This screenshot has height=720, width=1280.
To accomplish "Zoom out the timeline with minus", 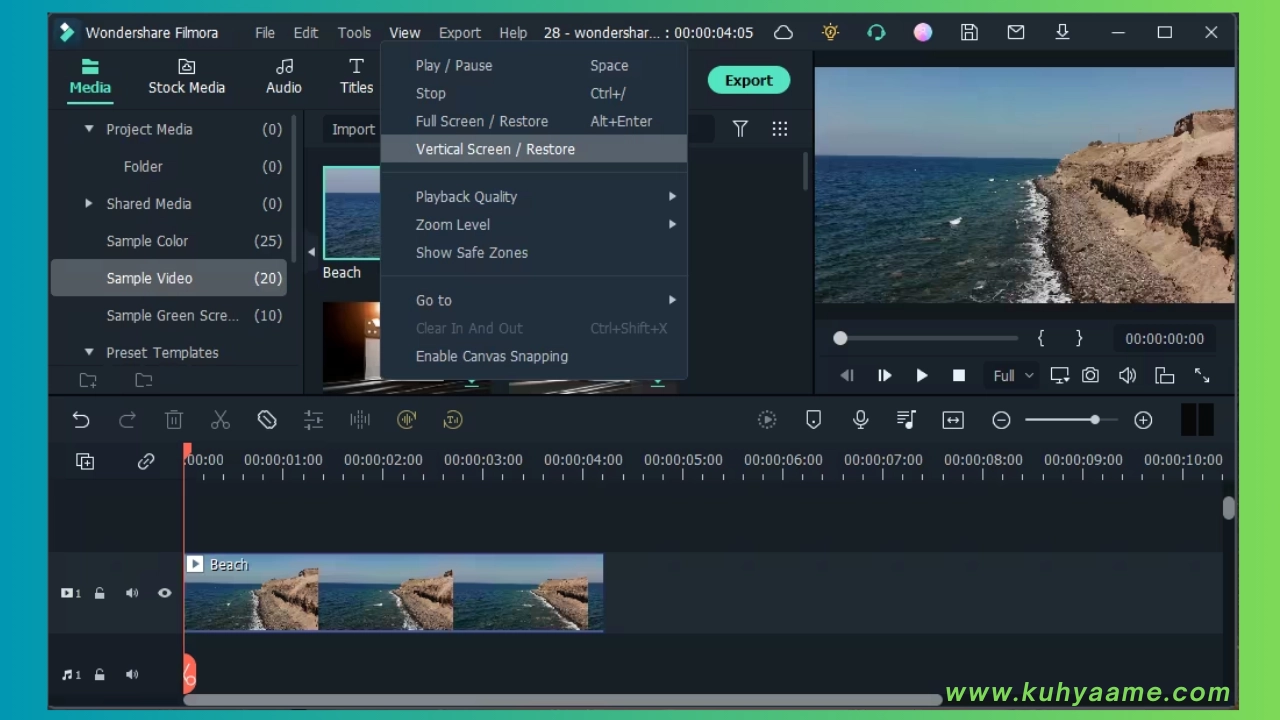I will [1001, 420].
